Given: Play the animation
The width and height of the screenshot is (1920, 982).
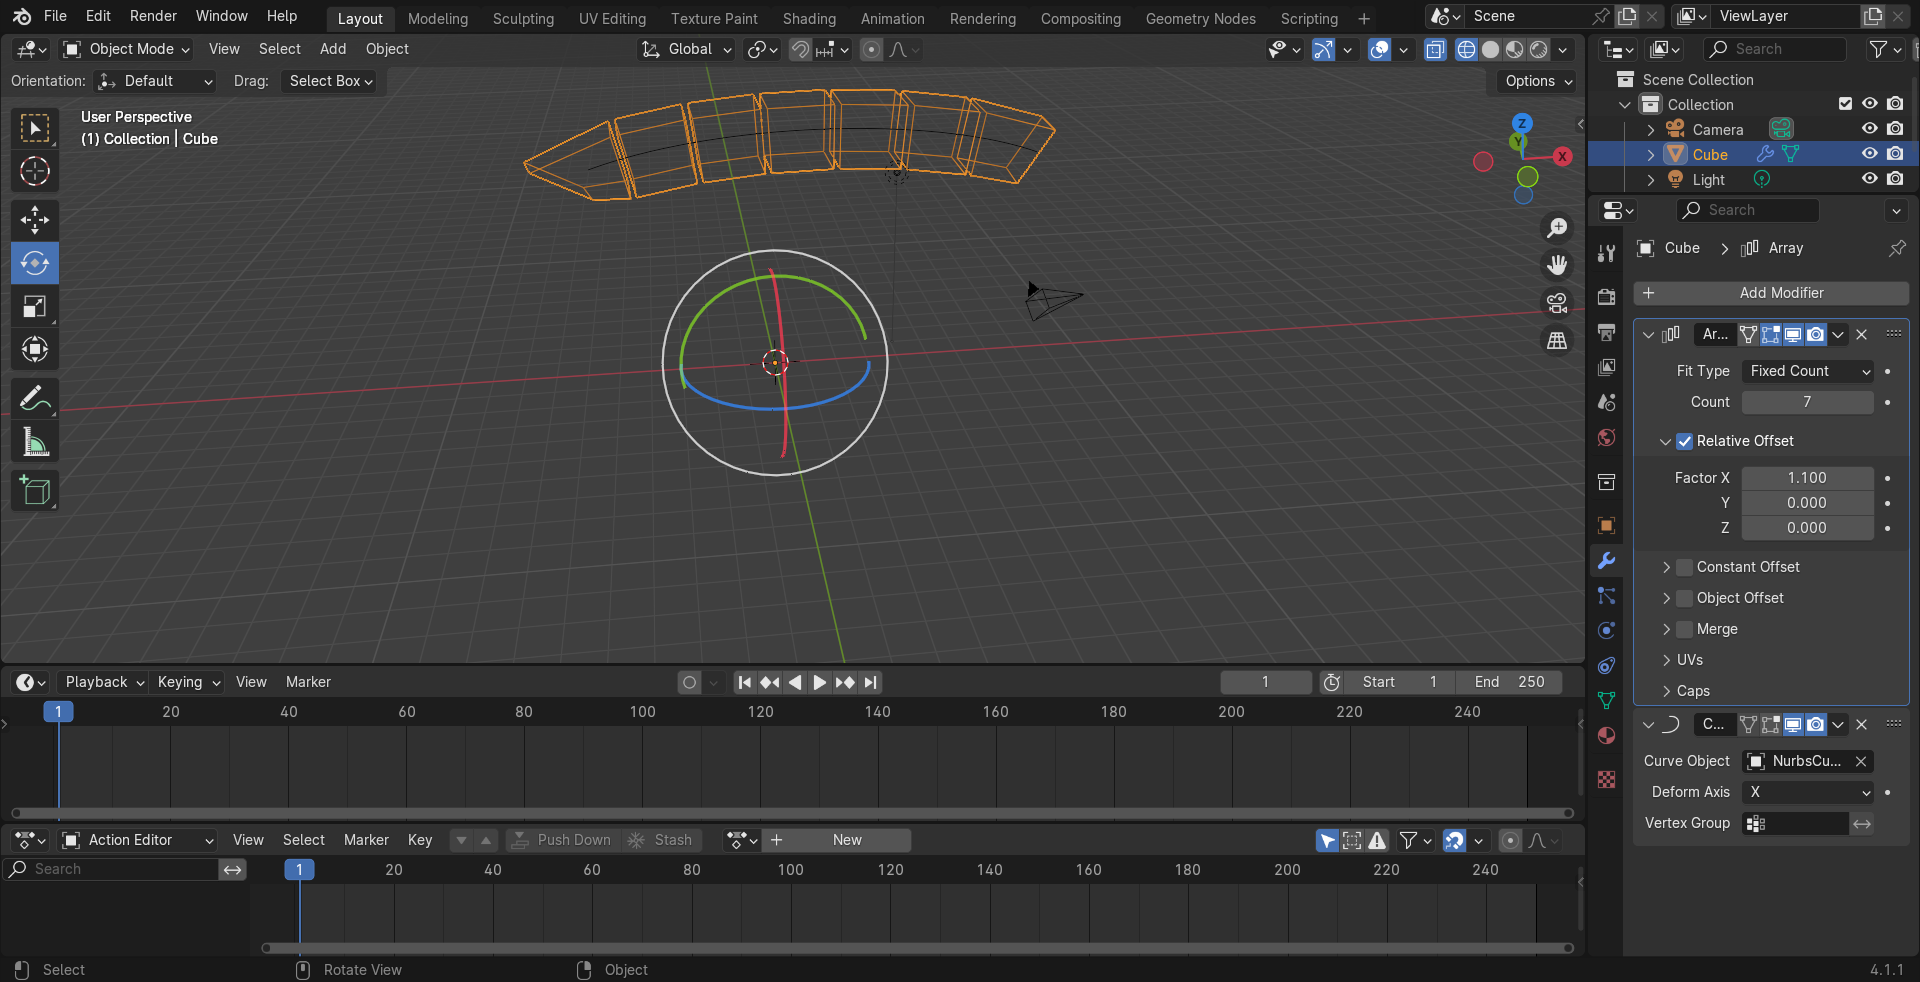Looking at the screenshot, I should 819,682.
